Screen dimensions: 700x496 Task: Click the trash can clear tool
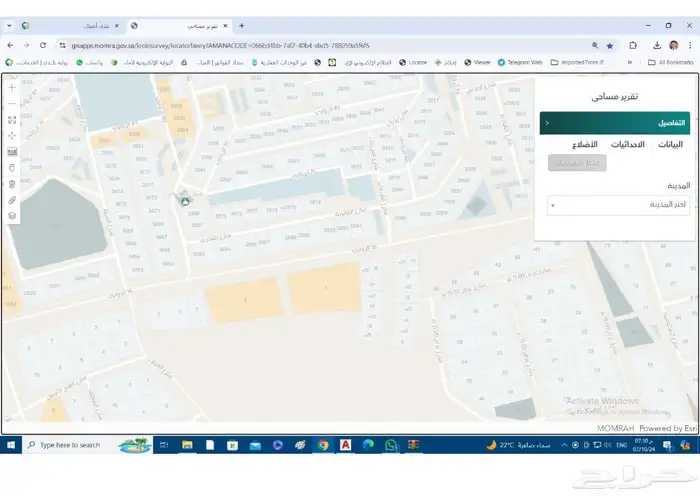(x=12, y=184)
